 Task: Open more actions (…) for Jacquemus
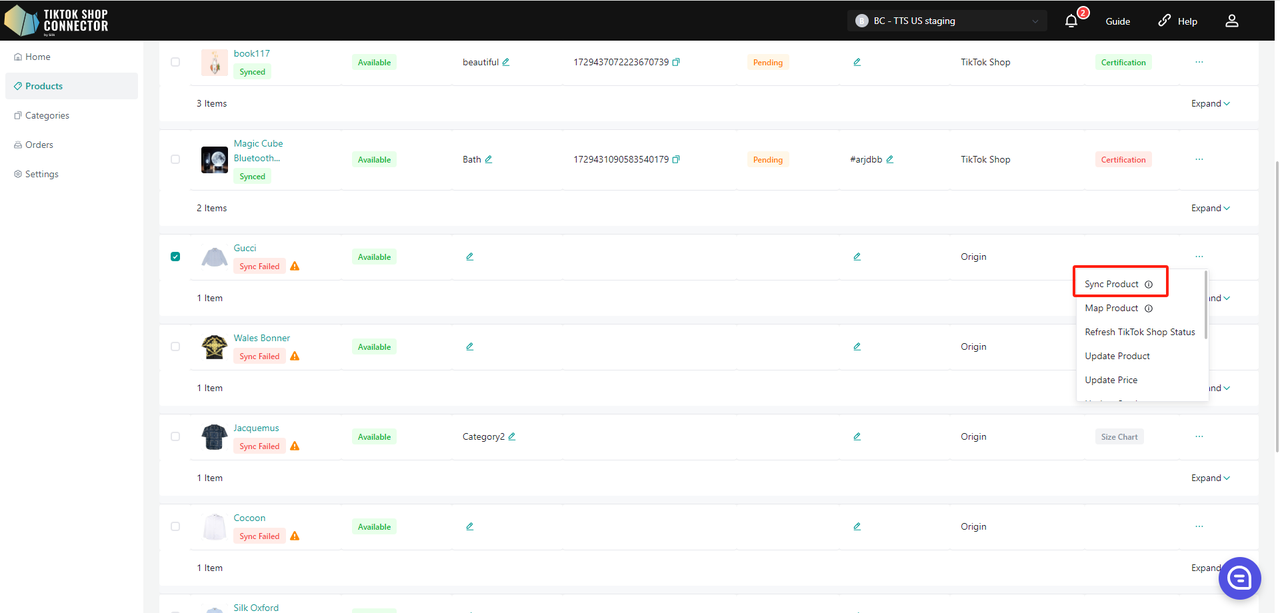tap(1199, 437)
